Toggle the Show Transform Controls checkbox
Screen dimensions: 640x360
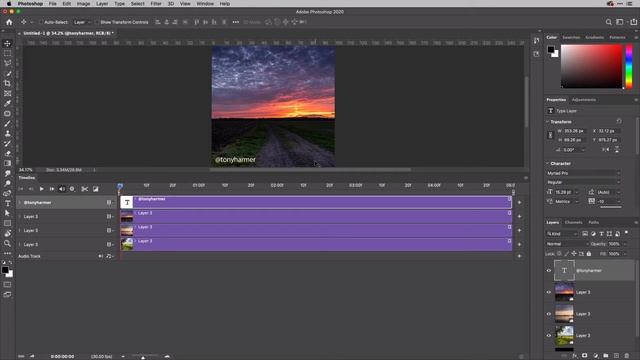[97, 22]
